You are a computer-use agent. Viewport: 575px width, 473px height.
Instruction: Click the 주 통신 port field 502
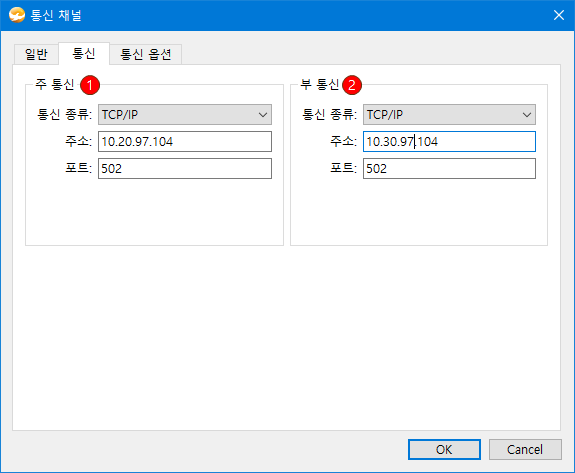pos(185,169)
